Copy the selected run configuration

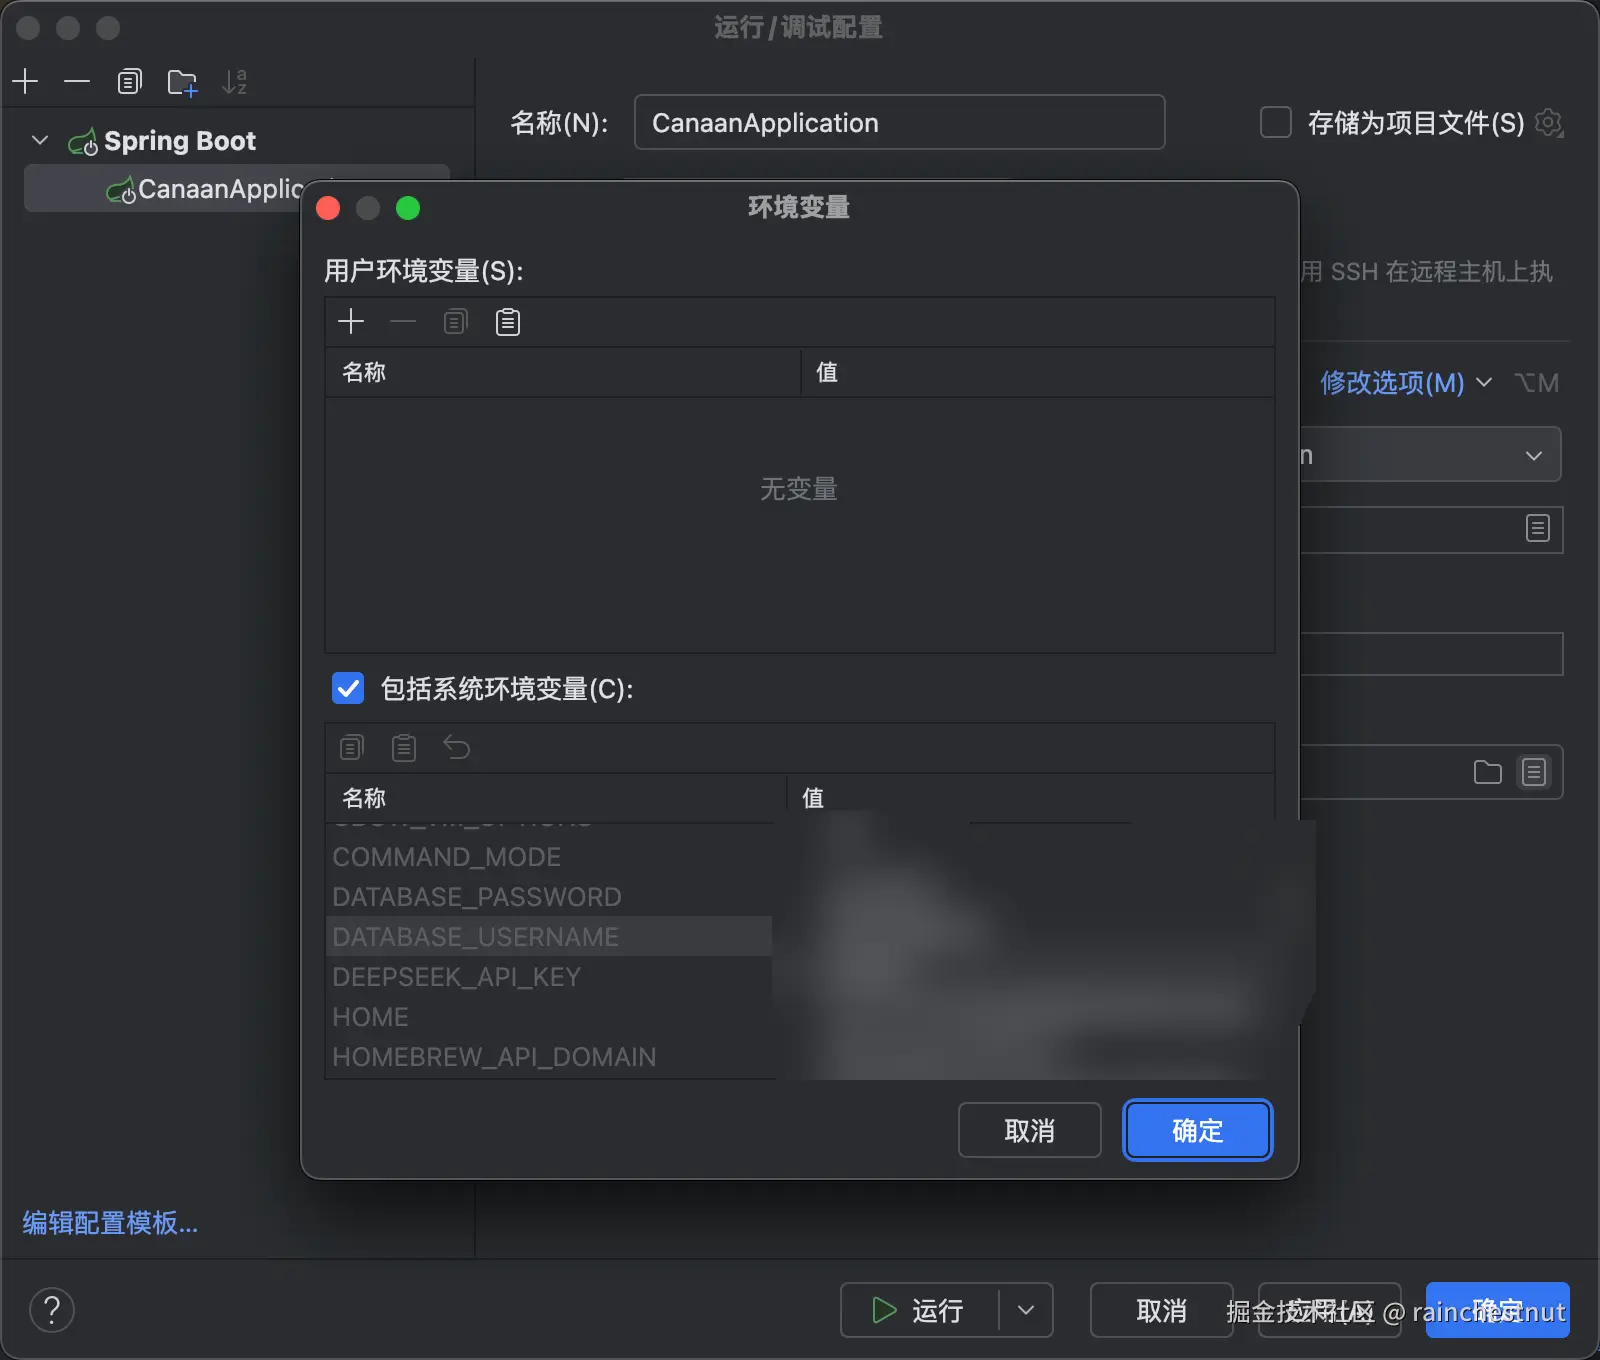130,81
